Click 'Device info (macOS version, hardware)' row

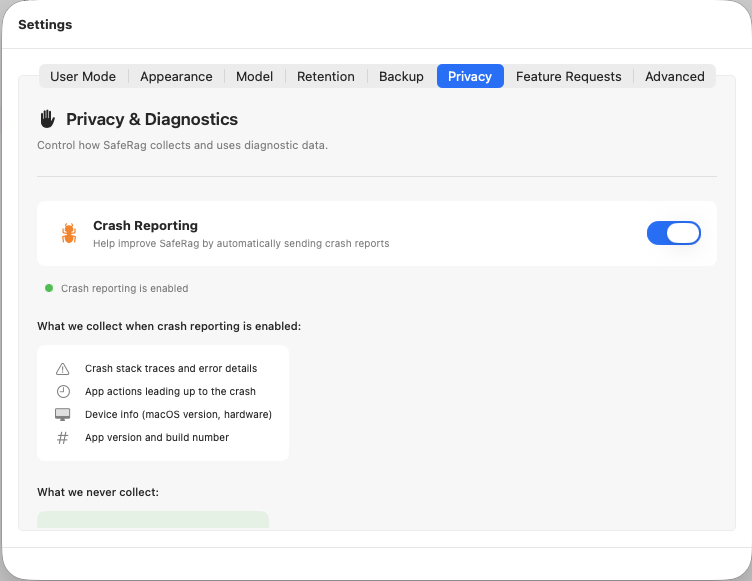tap(178, 415)
